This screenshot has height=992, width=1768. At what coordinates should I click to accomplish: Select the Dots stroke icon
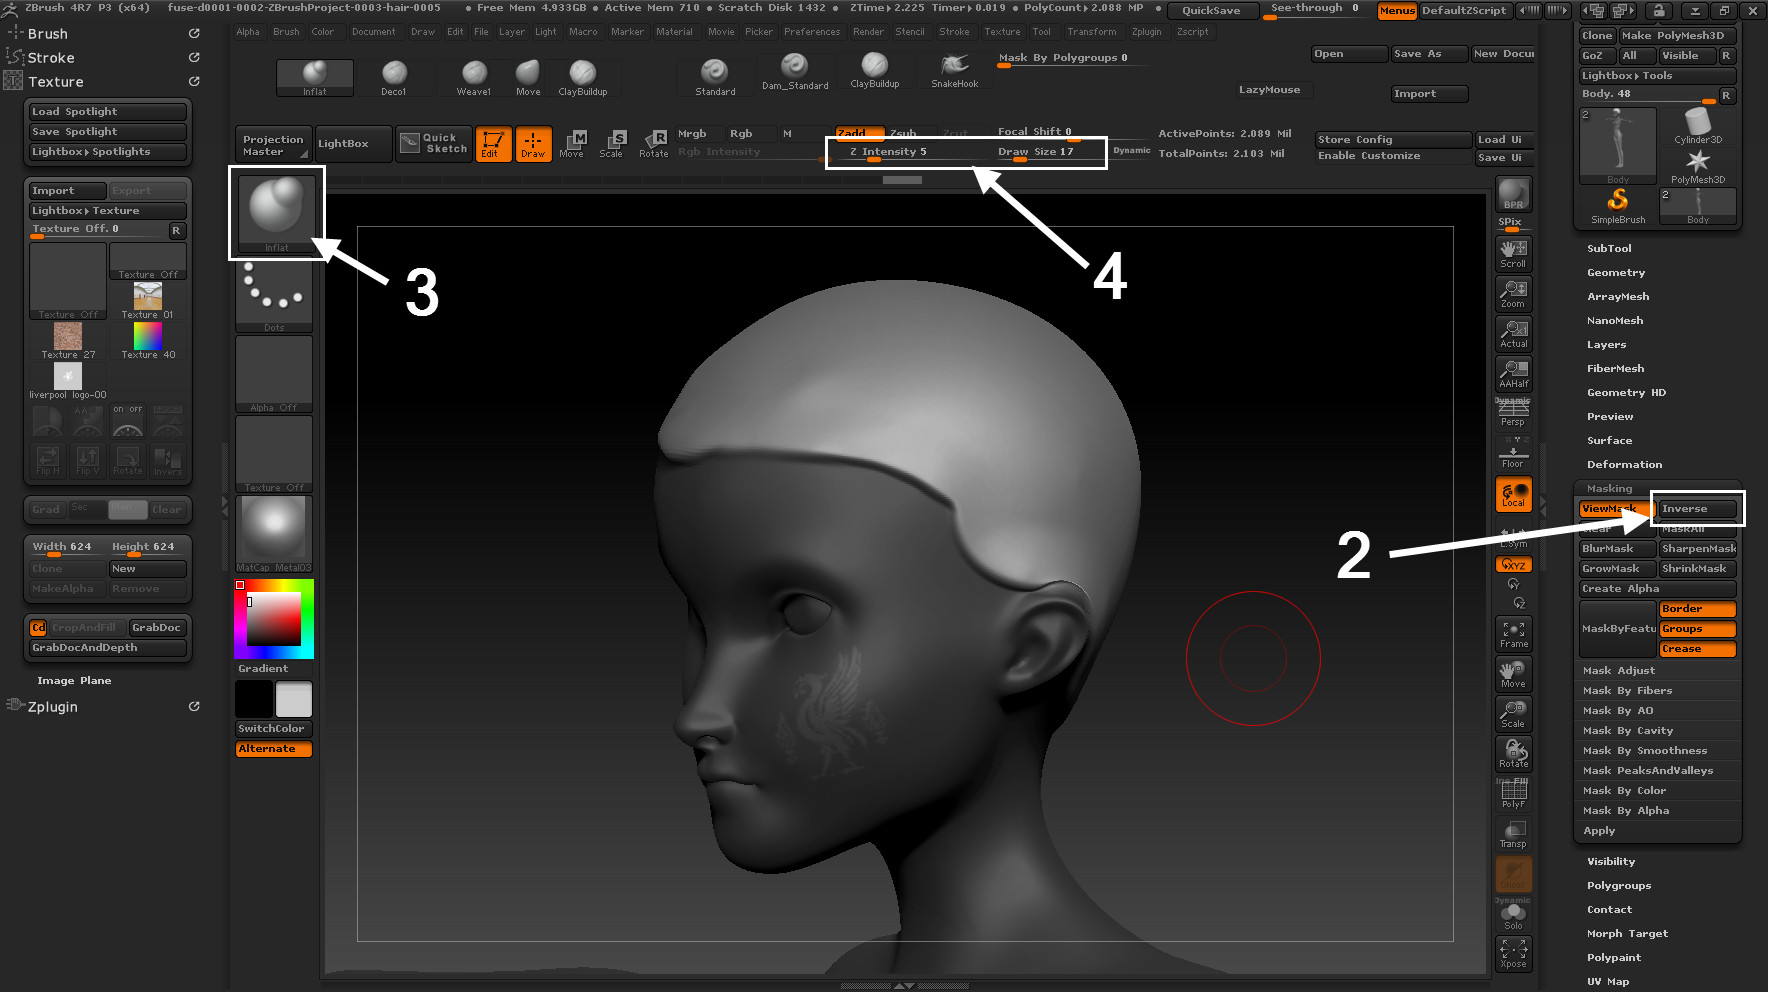274,295
